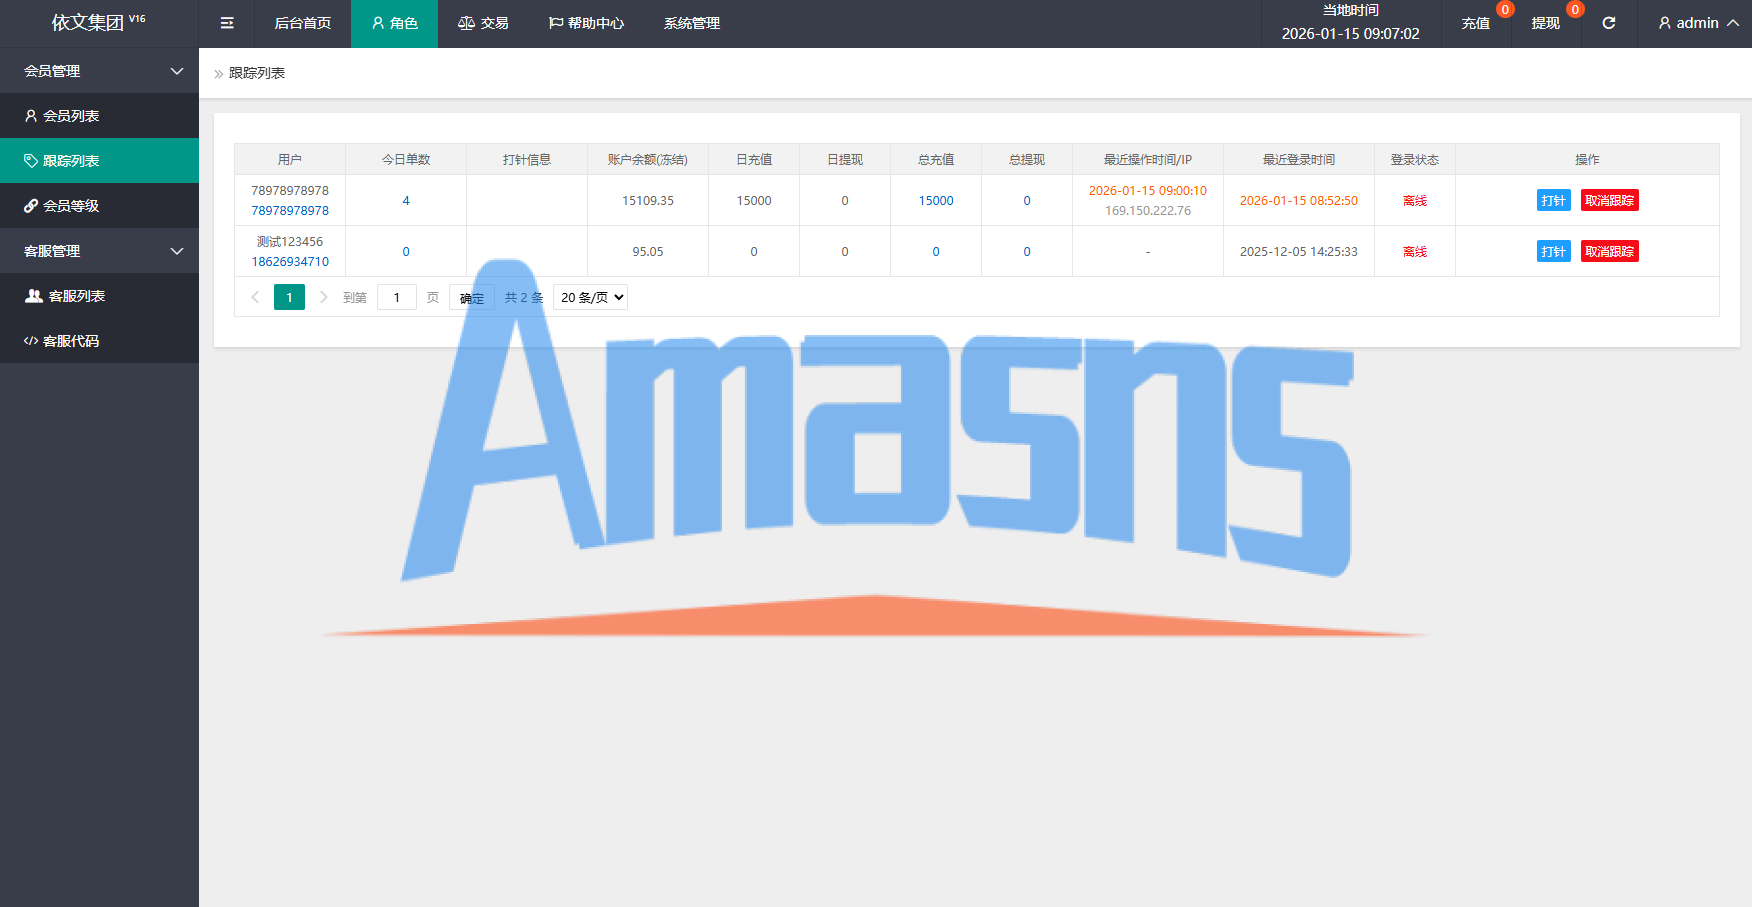Screen dimensions: 1752x907
Task: Open the 后台首页 tab
Action: coord(303,23)
